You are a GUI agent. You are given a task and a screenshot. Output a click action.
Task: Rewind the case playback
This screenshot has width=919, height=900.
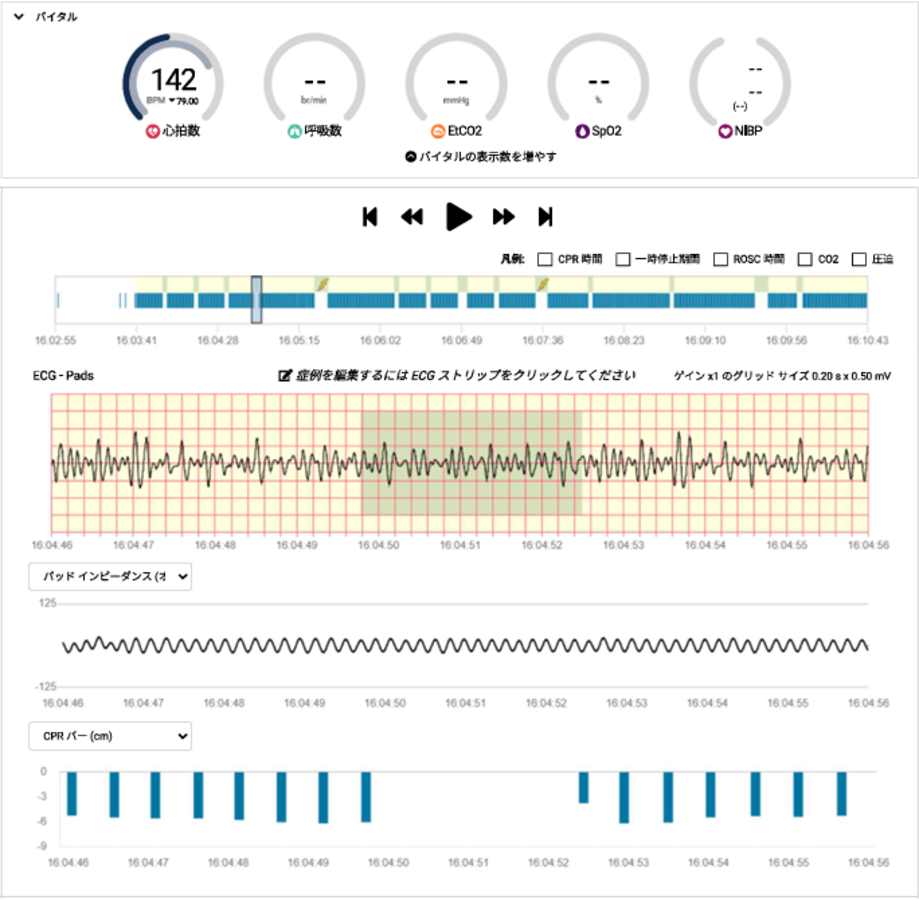[412, 217]
